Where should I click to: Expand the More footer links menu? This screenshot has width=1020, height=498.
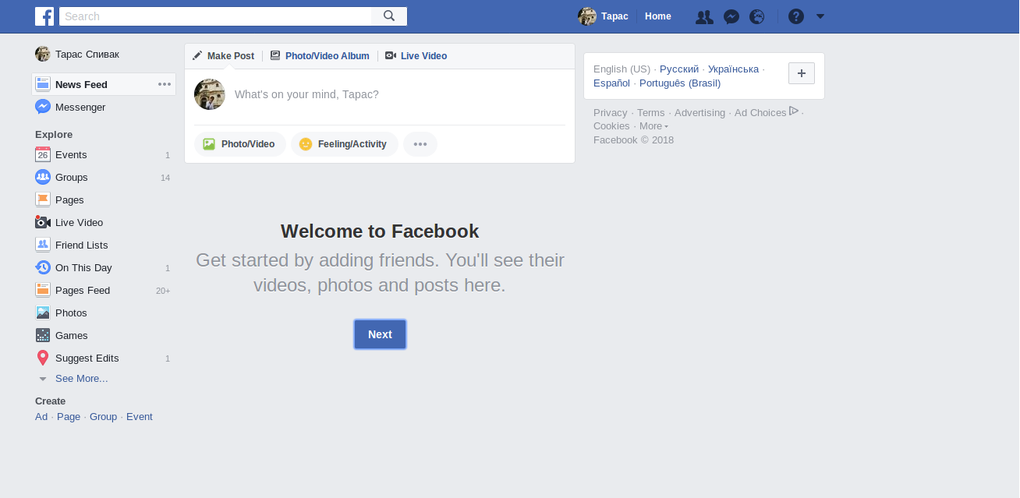point(654,127)
